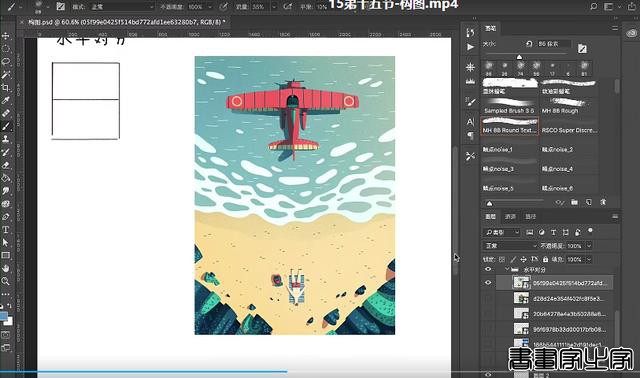Select the Eyedropper tool
The height and width of the screenshot is (378, 640).
[x=6, y=100]
